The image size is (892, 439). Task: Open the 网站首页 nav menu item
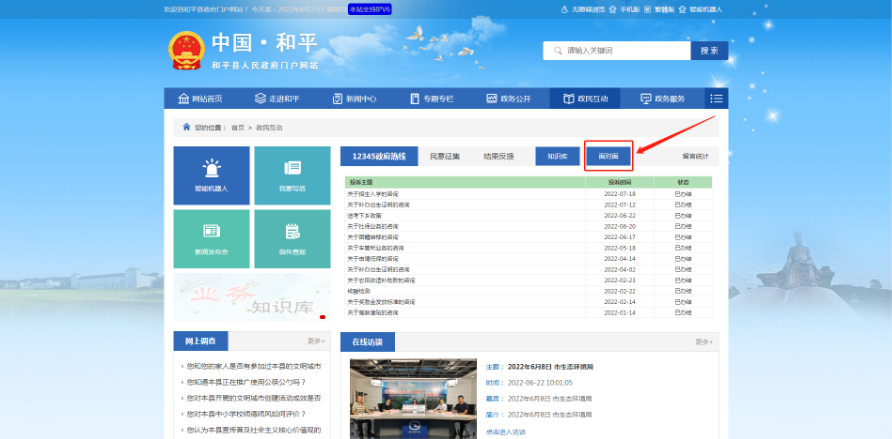[x=200, y=98]
